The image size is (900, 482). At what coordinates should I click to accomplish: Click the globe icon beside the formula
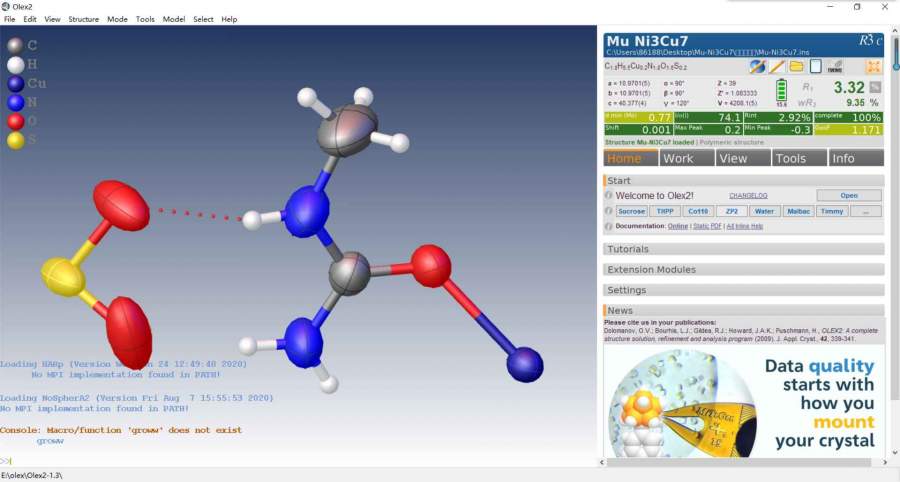[x=757, y=66]
